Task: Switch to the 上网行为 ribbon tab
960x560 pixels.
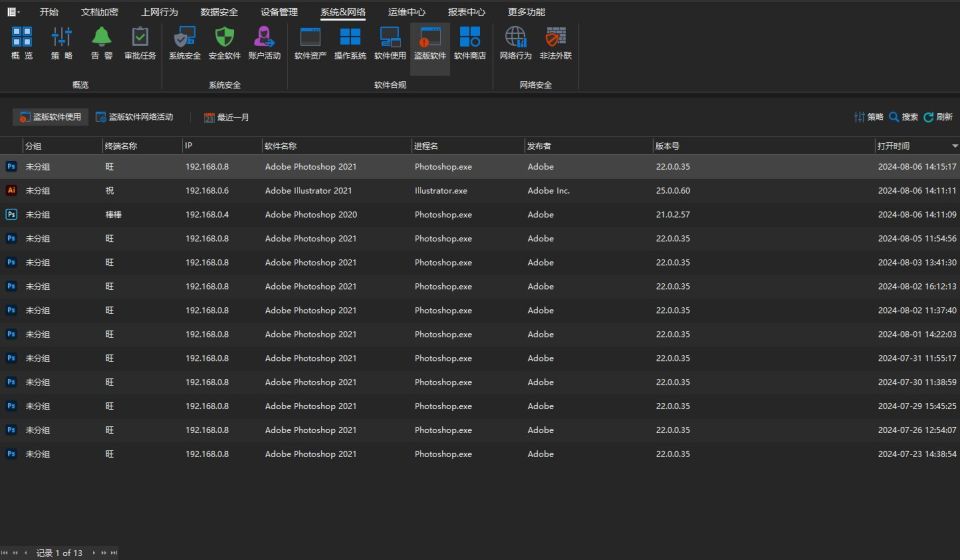Action: pyautogui.click(x=159, y=12)
